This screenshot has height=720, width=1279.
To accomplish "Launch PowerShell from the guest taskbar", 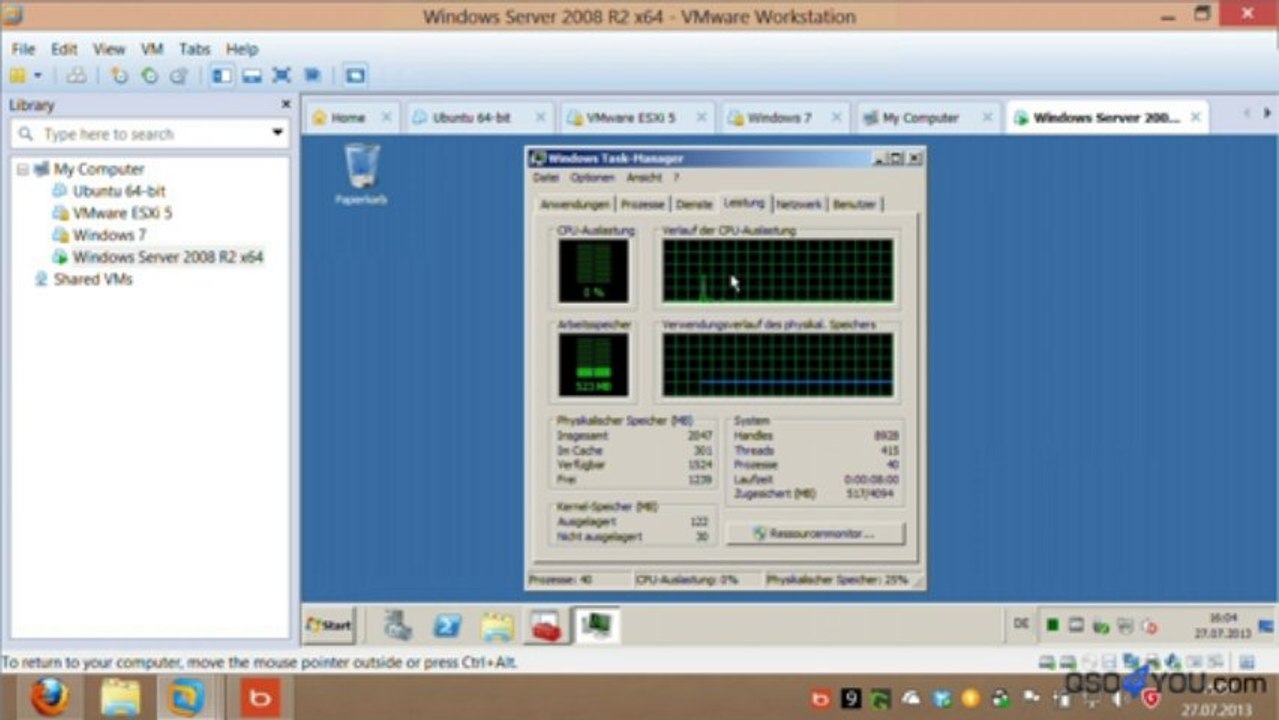I will (447, 625).
